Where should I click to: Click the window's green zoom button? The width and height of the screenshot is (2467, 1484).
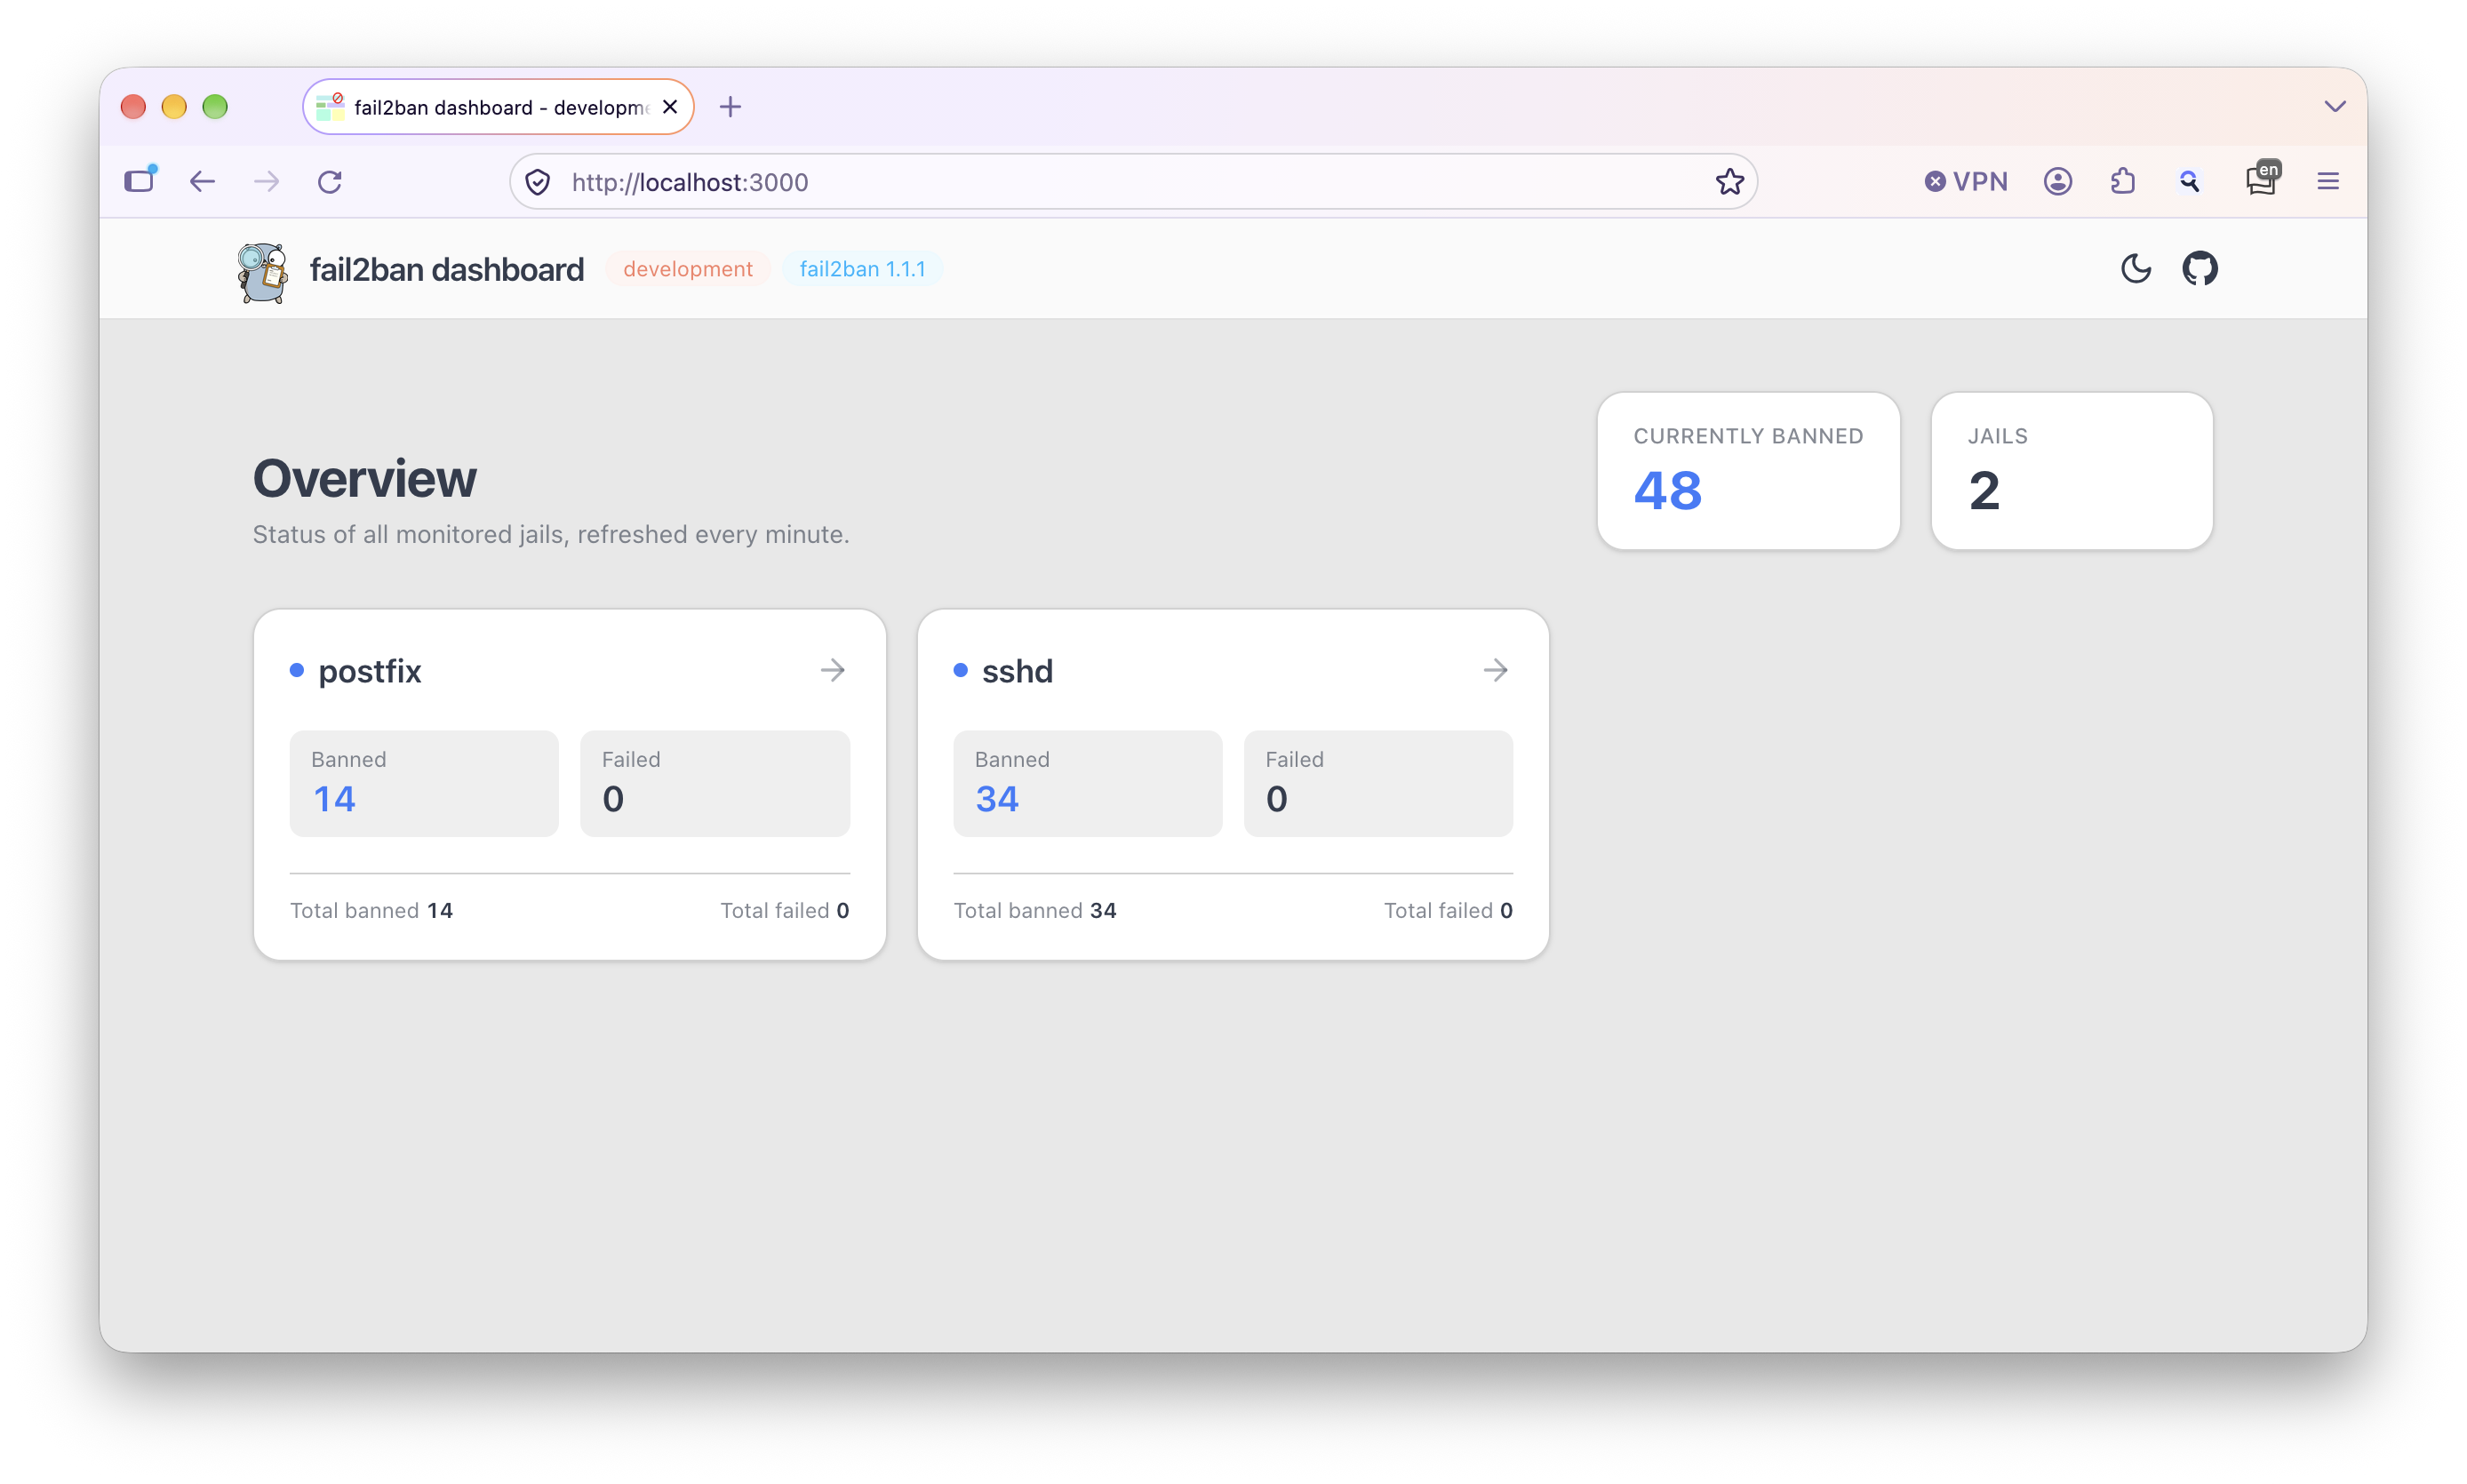(x=215, y=106)
